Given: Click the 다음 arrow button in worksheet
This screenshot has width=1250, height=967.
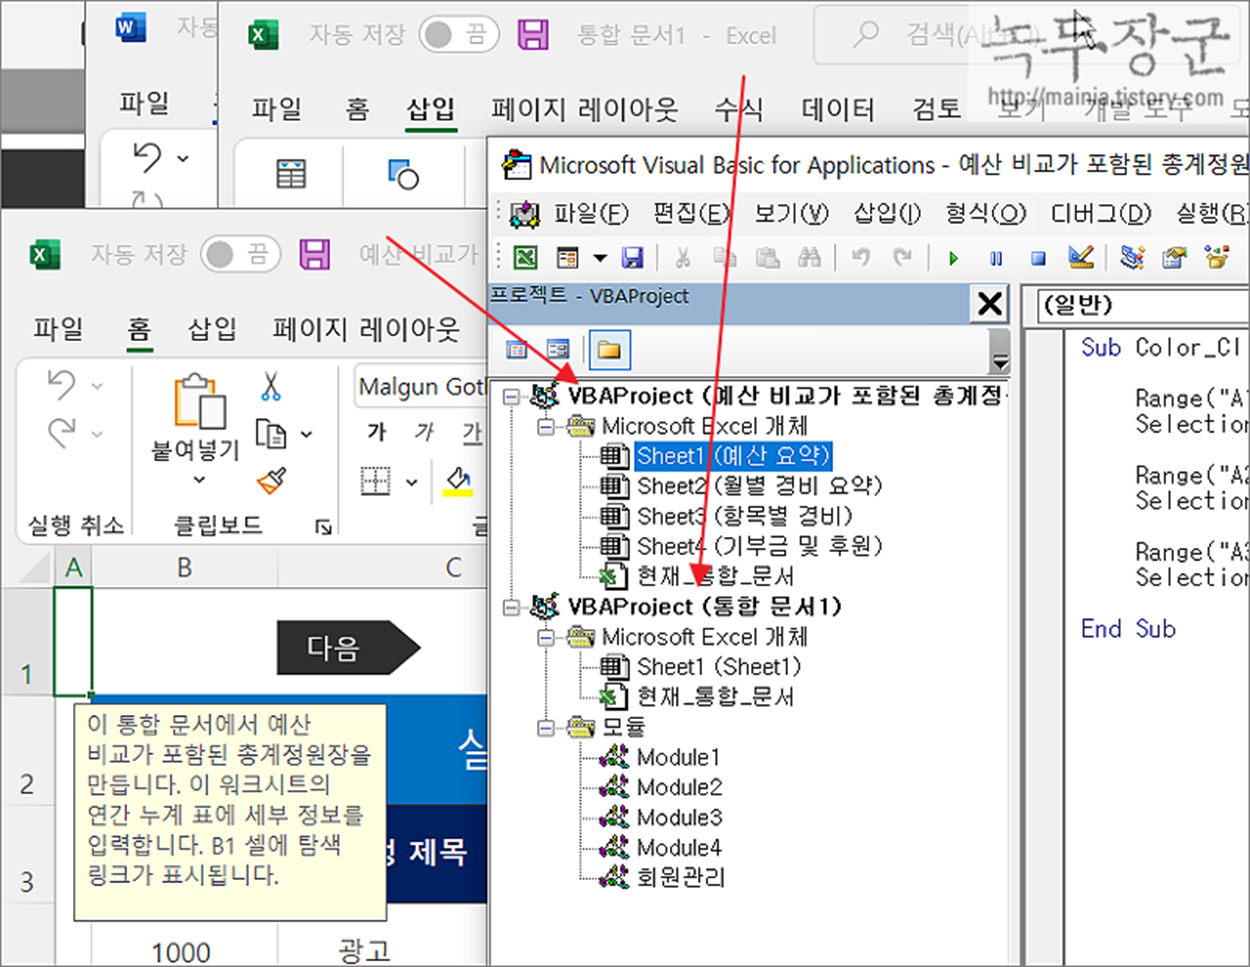Looking at the screenshot, I should [x=348, y=648].
